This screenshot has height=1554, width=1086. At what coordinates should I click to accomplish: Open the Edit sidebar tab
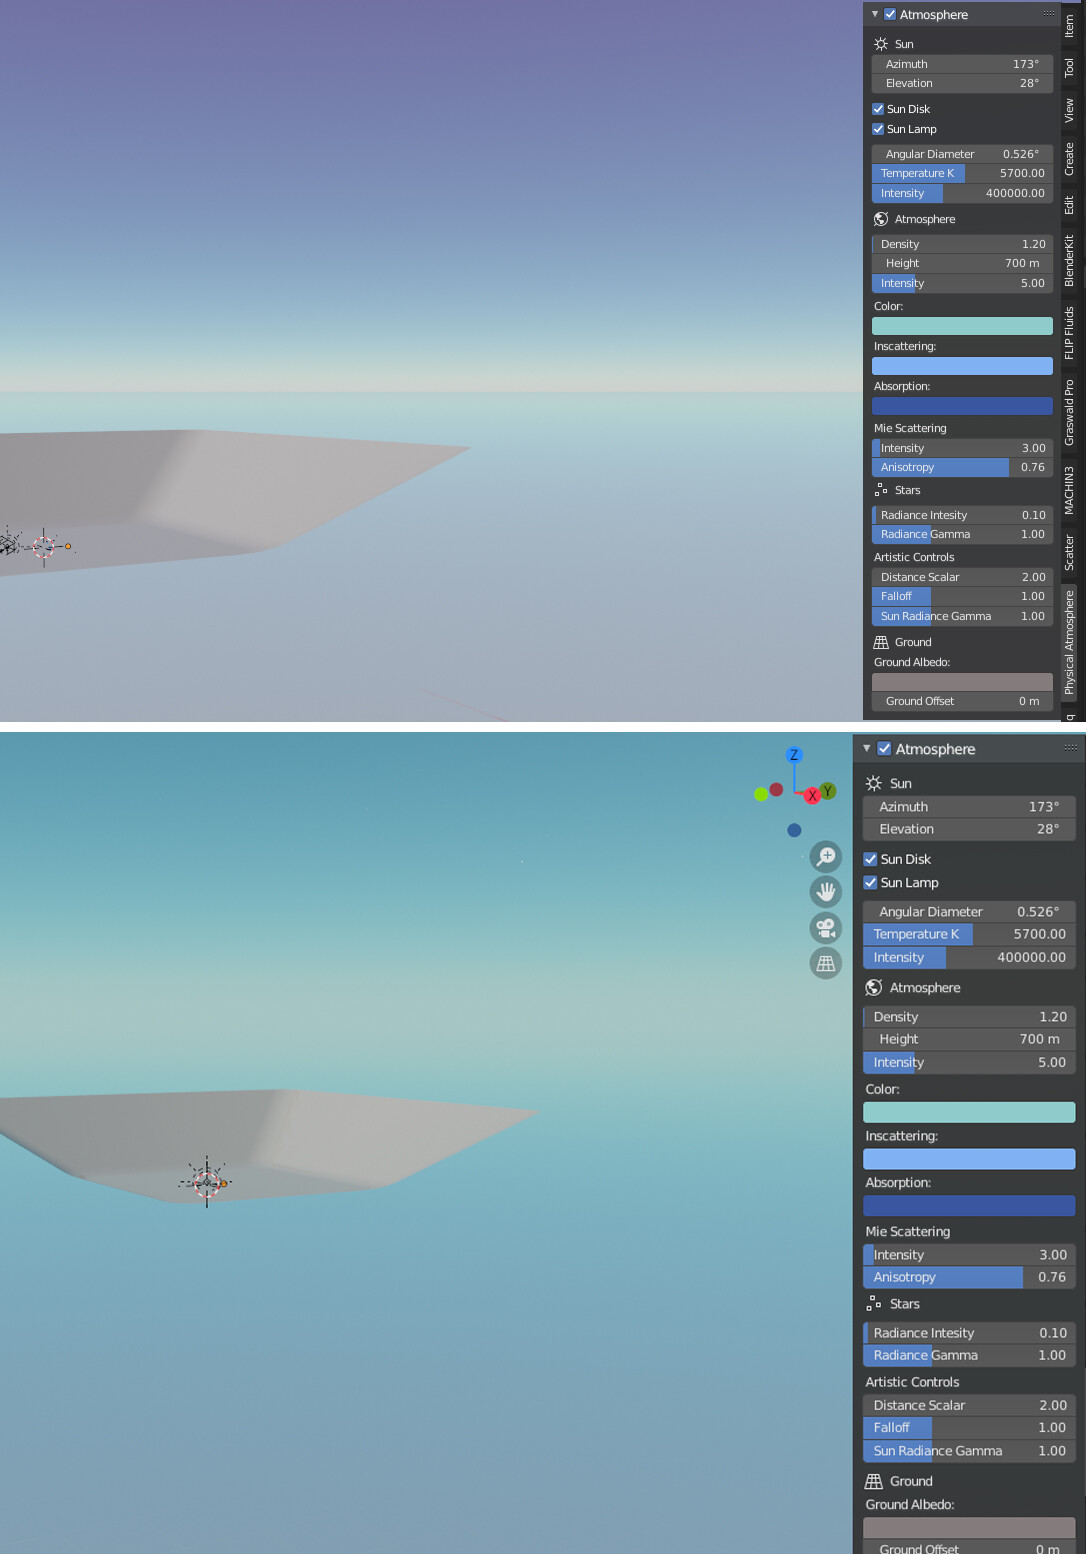[1069, 205]
